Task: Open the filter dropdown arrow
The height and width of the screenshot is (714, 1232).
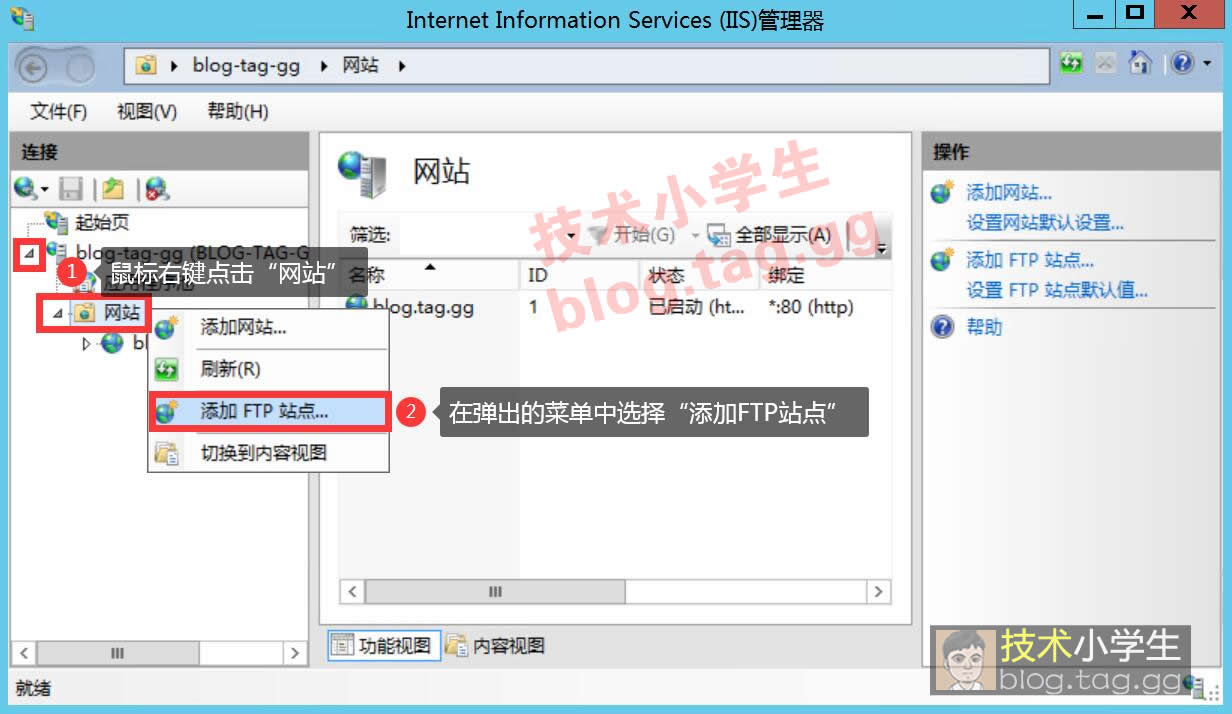Action: pos(572,235)
